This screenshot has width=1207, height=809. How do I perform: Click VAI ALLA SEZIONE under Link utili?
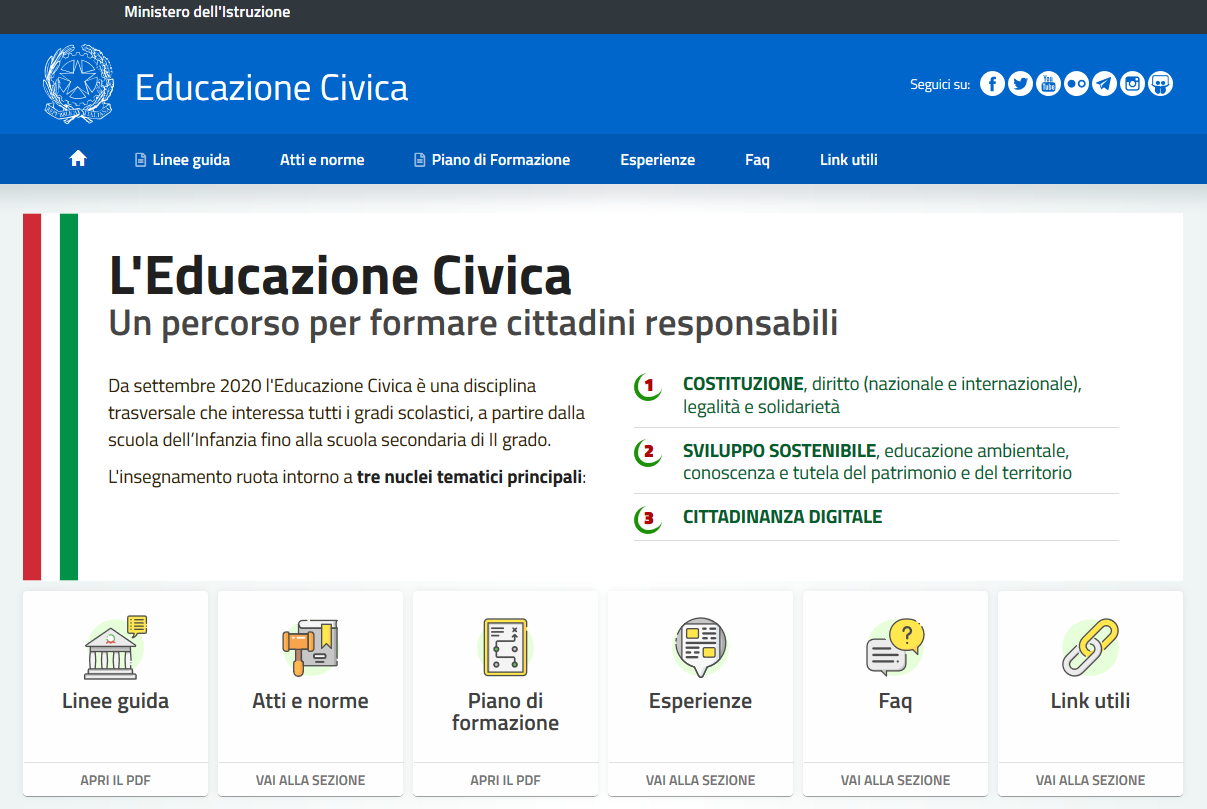point(1090,780)
